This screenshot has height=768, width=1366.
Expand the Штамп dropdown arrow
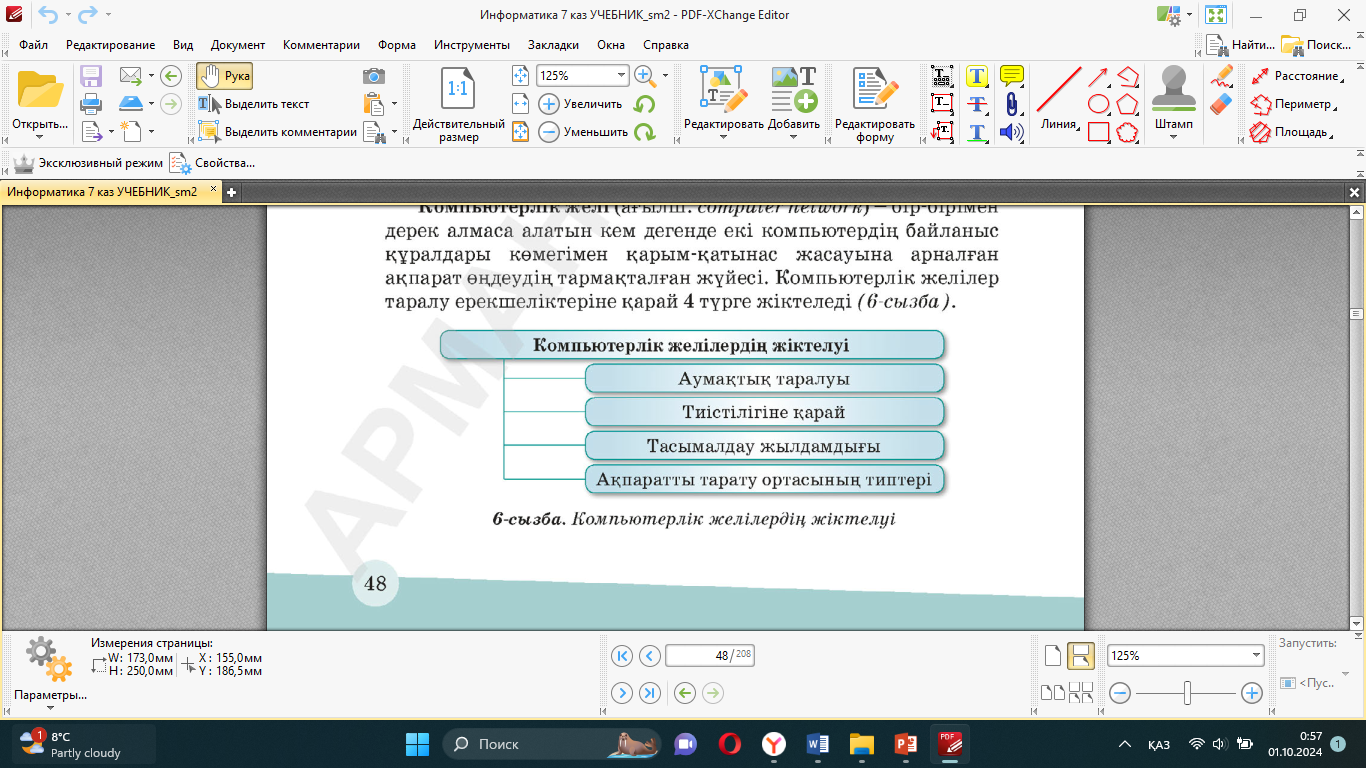pyautogui.click(x=1174, y=138)
